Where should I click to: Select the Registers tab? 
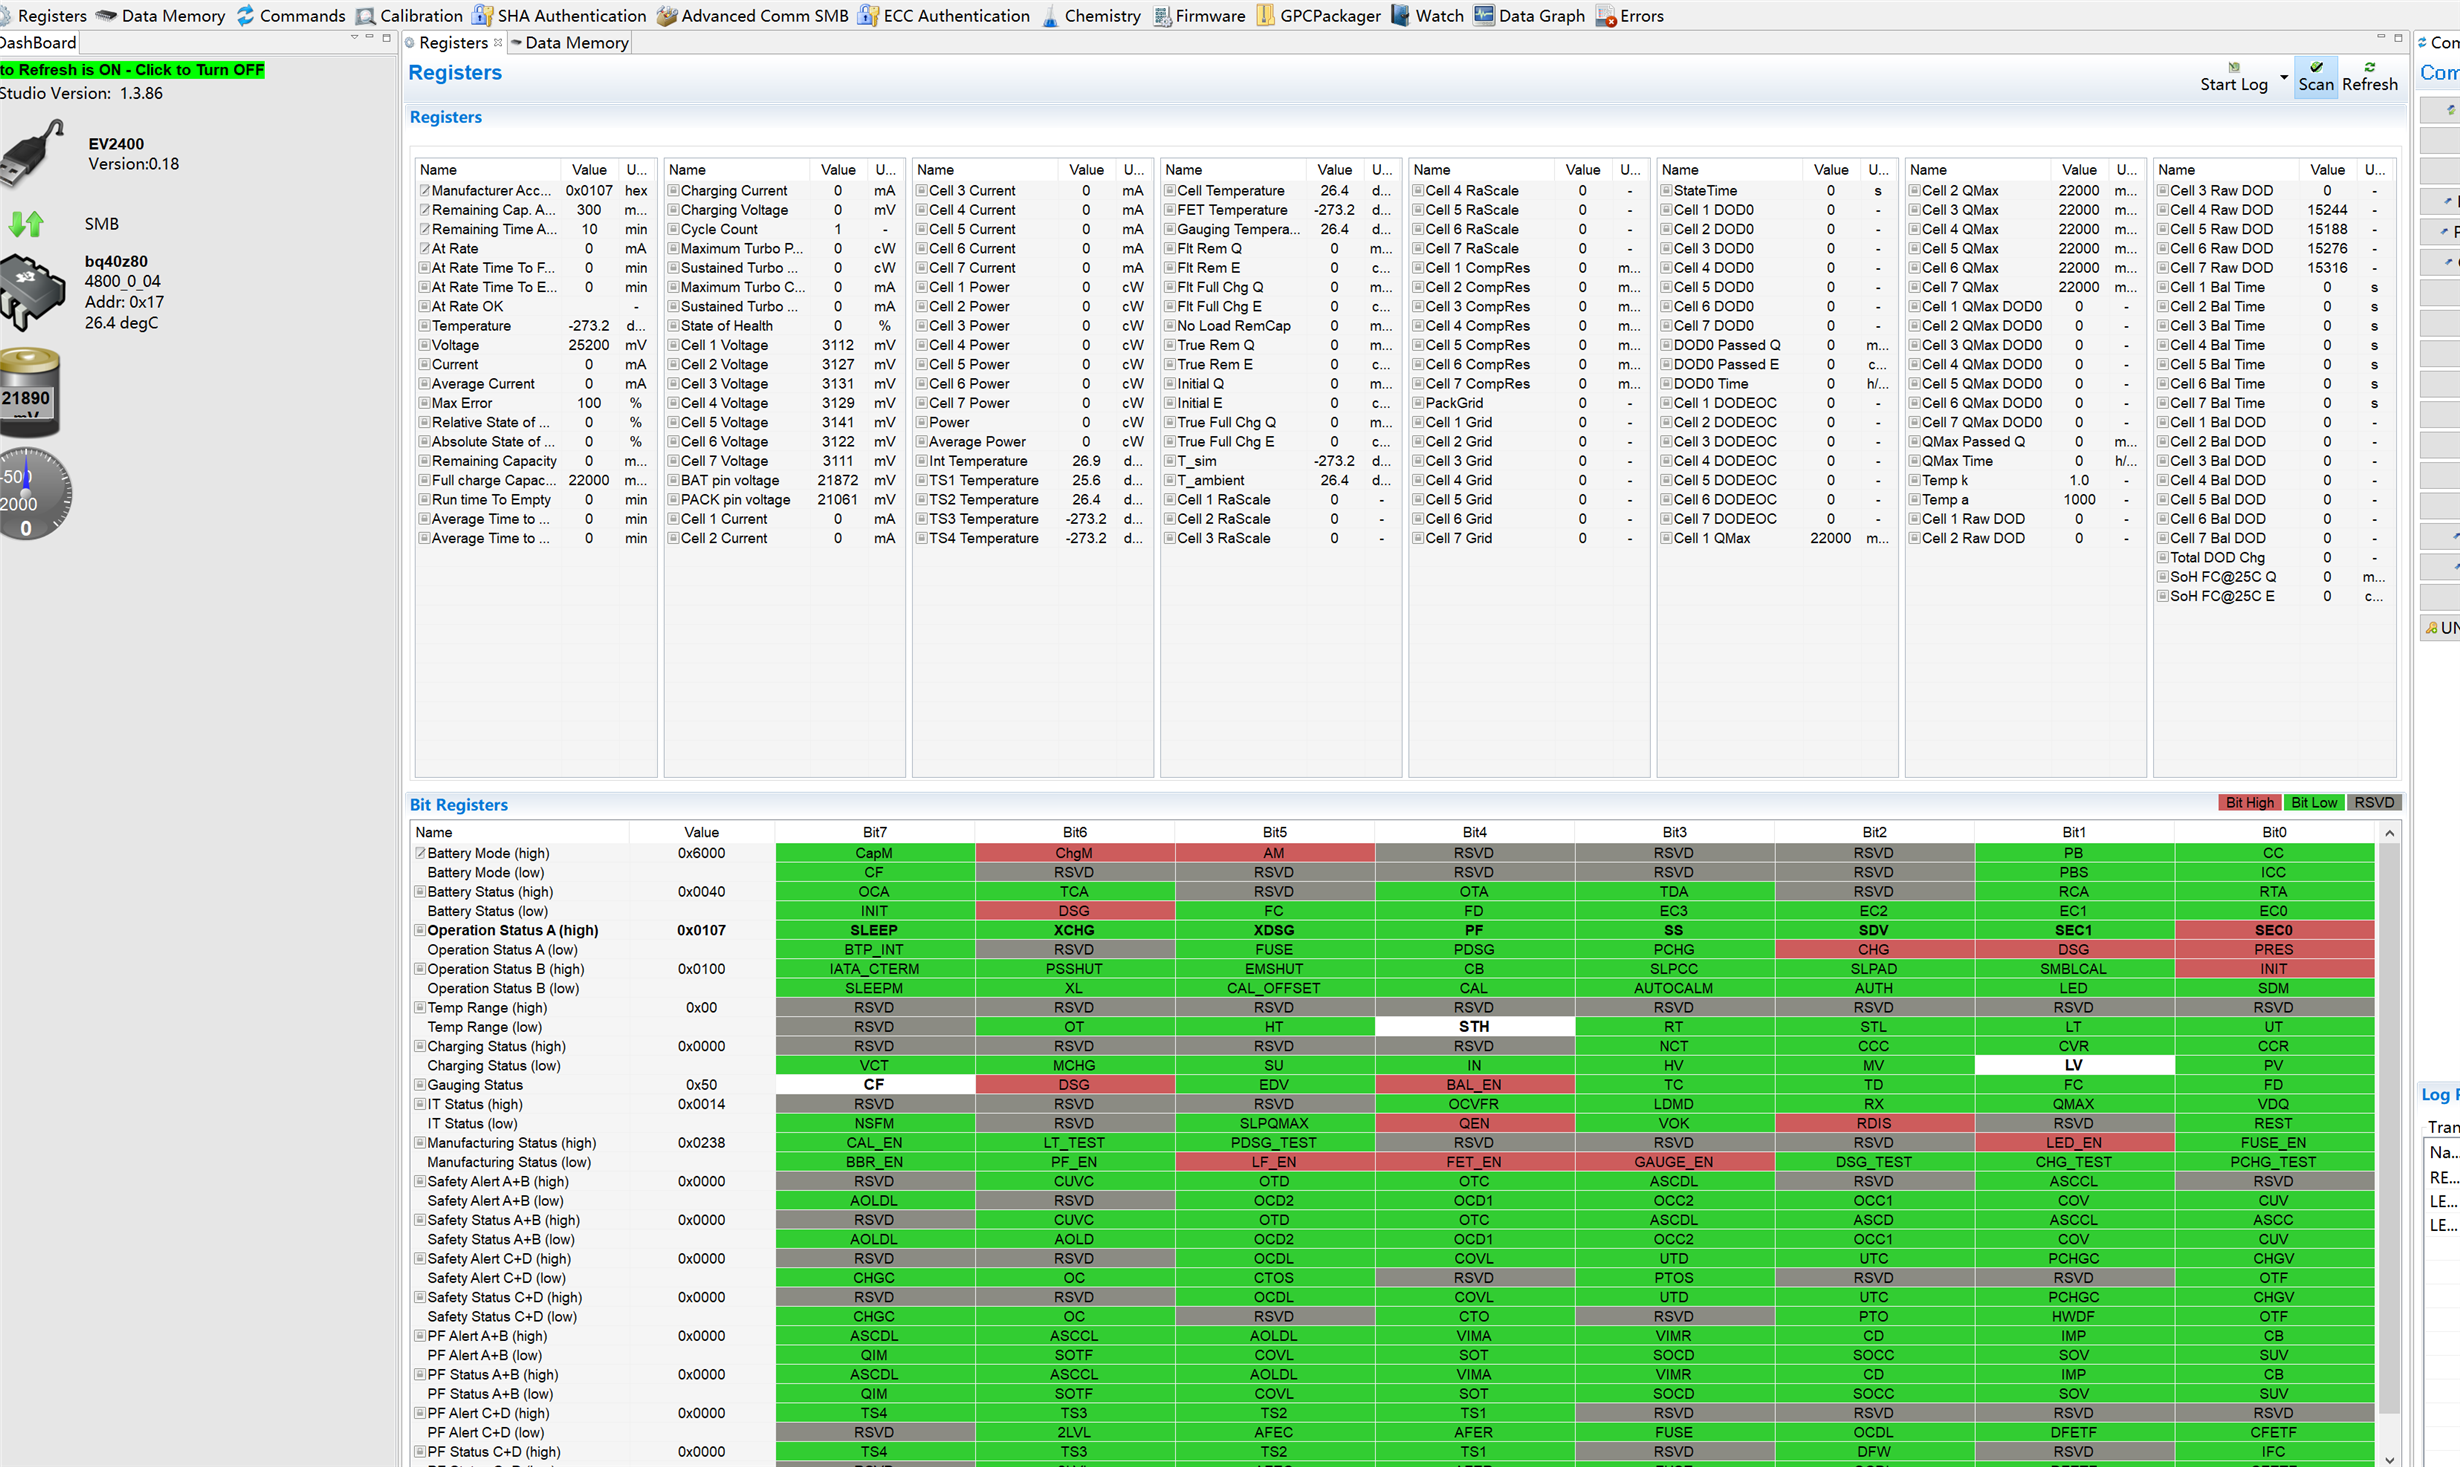[452, 43]
